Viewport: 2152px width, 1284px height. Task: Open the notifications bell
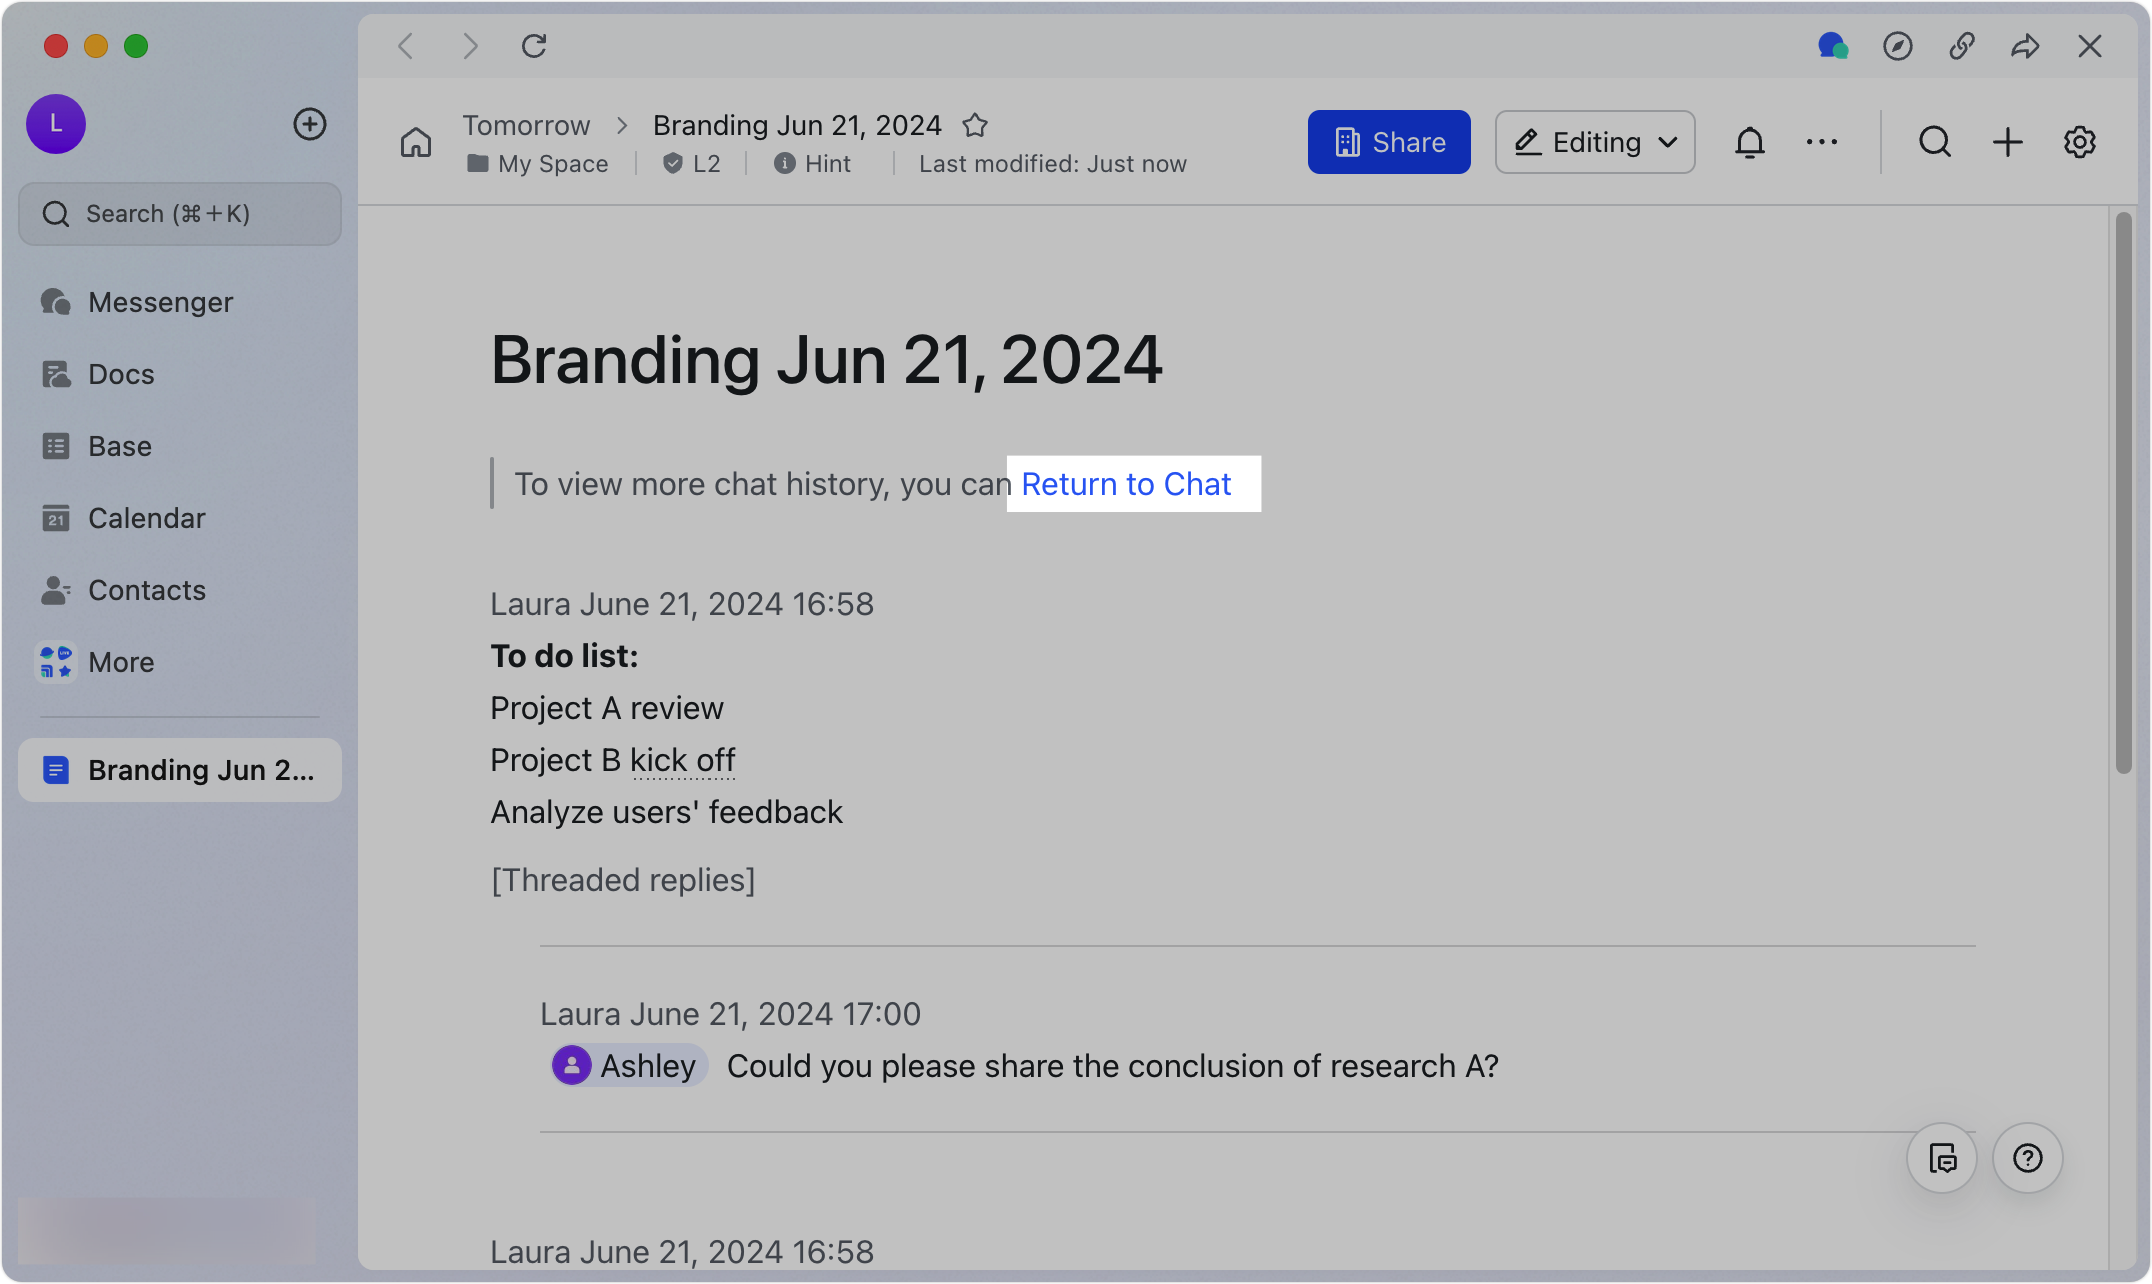1749,143
